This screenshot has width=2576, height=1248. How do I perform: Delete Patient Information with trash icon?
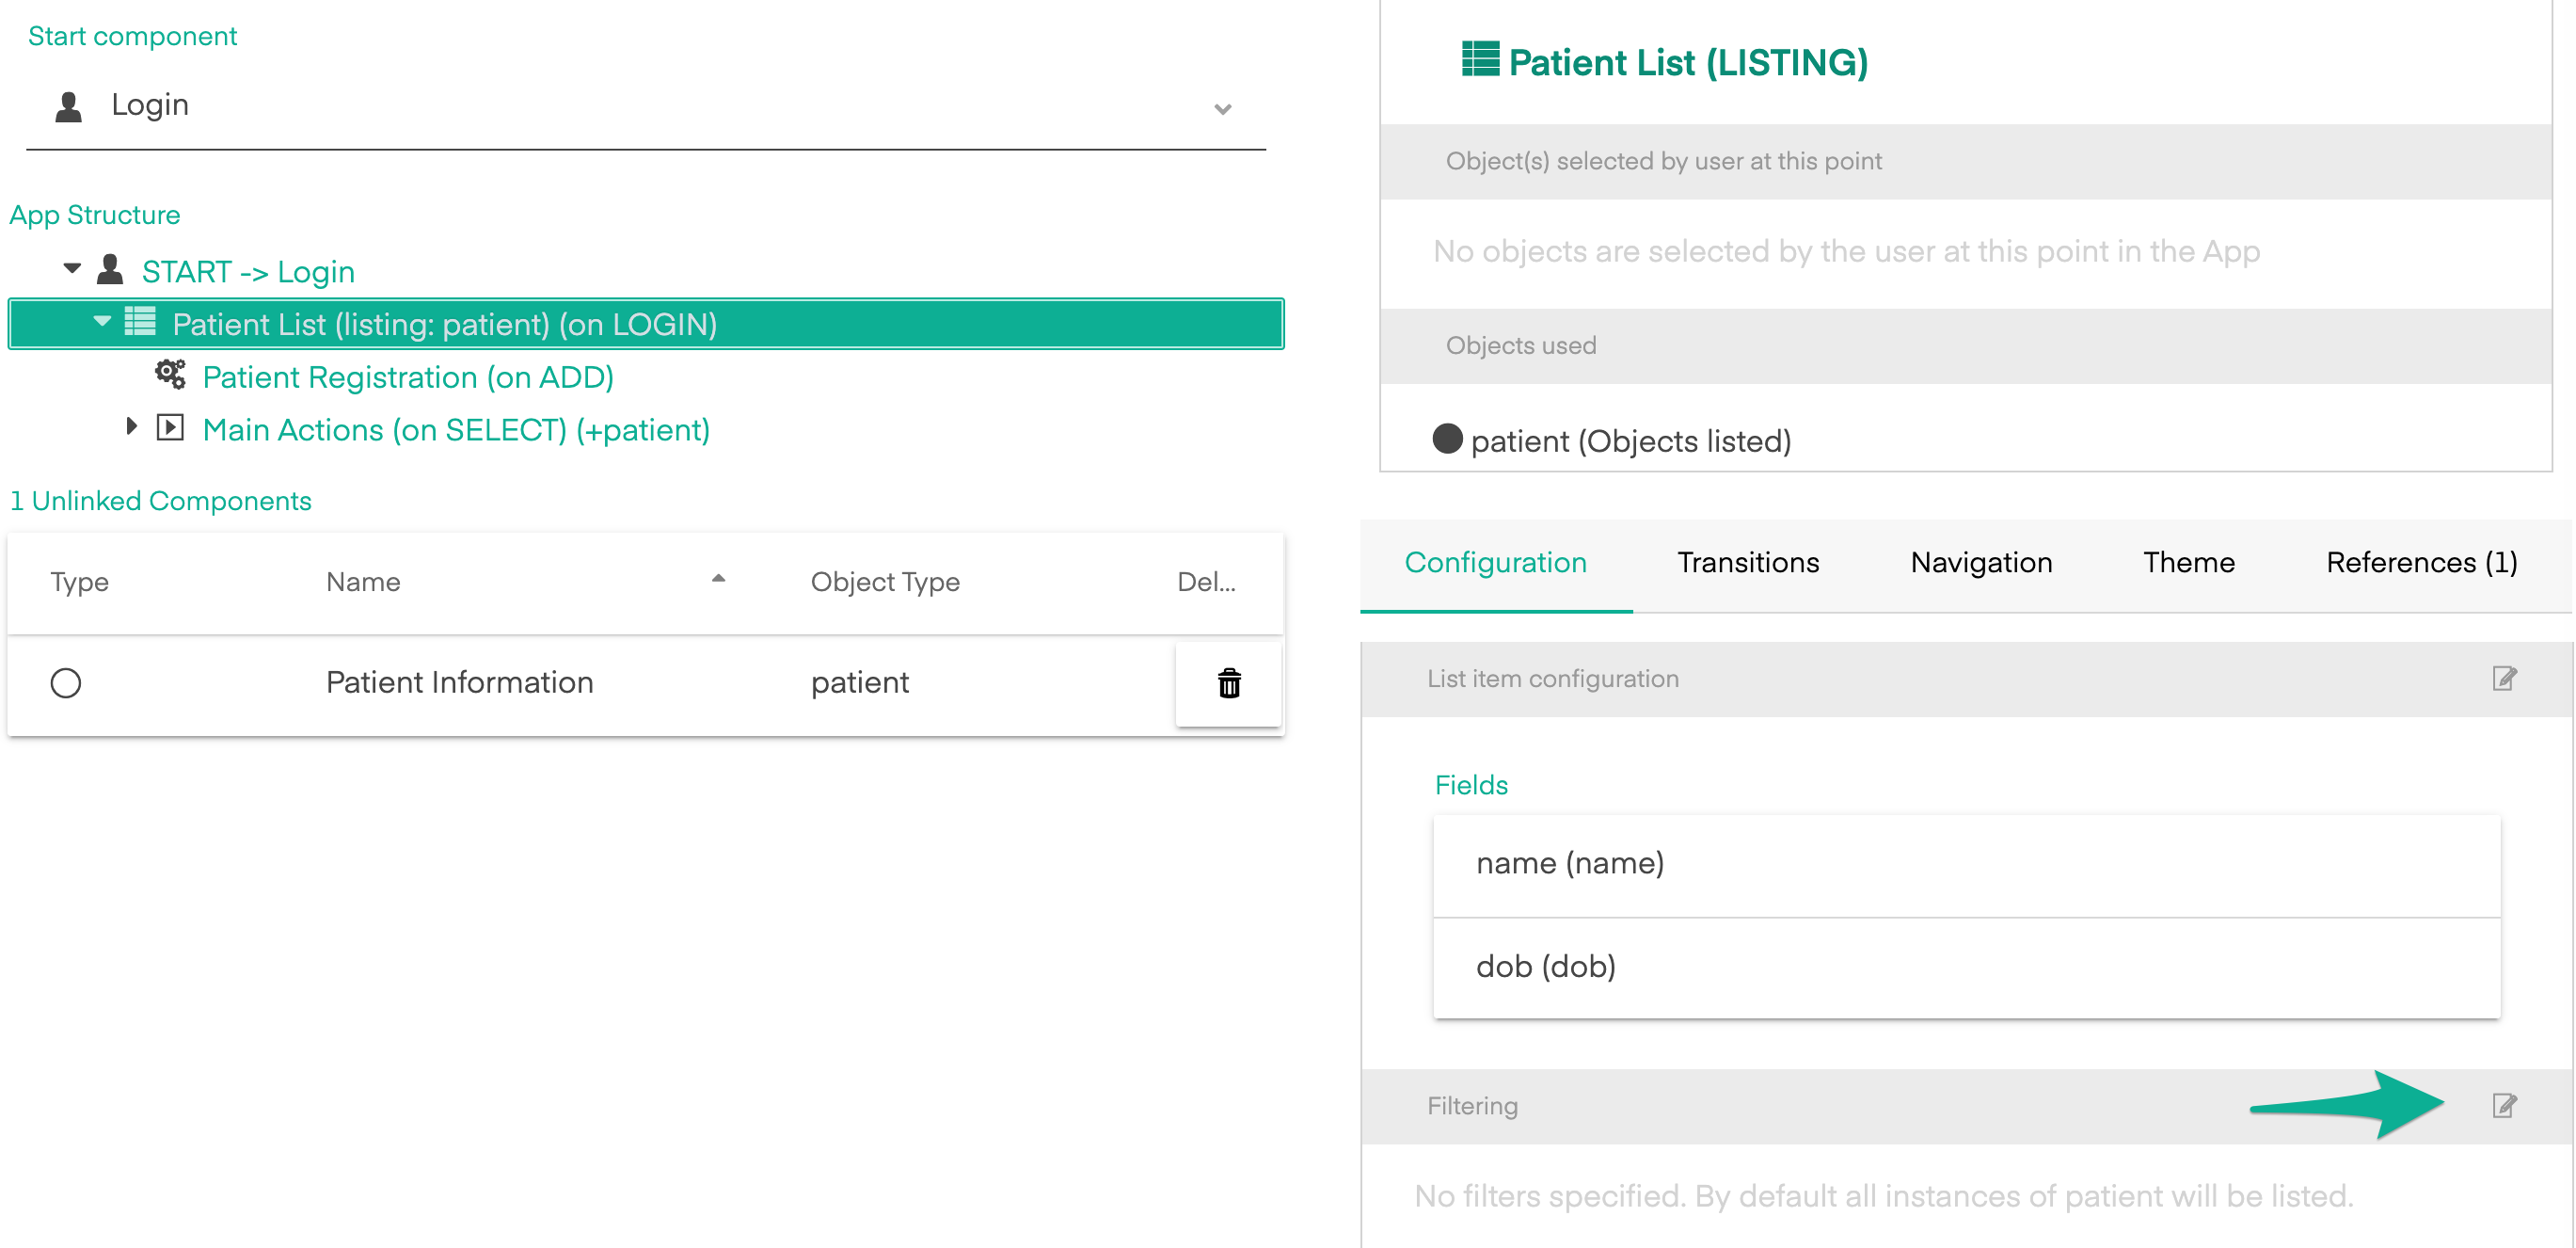[1228, 683]
